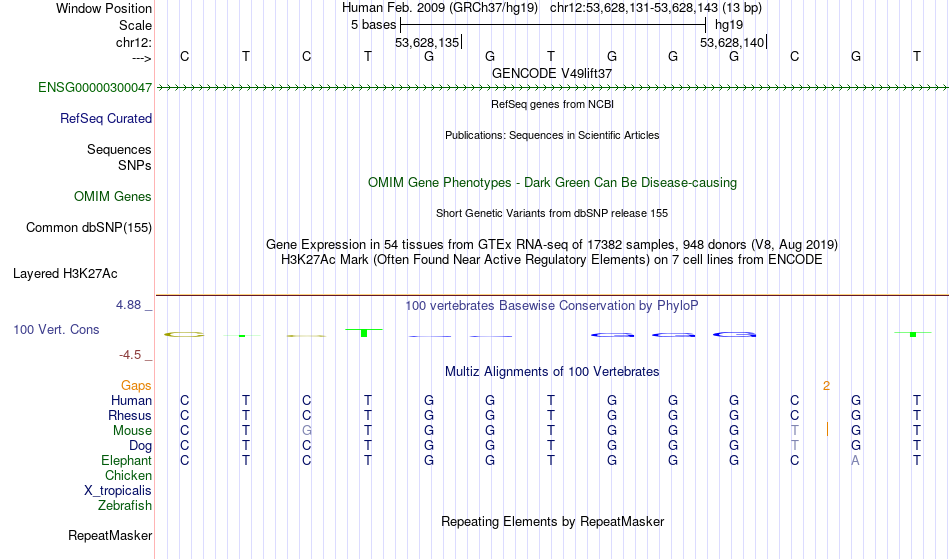
Task: Click 100 vertebrates Basewise Conservation by PhyloP title
Action: coord(552,306)
